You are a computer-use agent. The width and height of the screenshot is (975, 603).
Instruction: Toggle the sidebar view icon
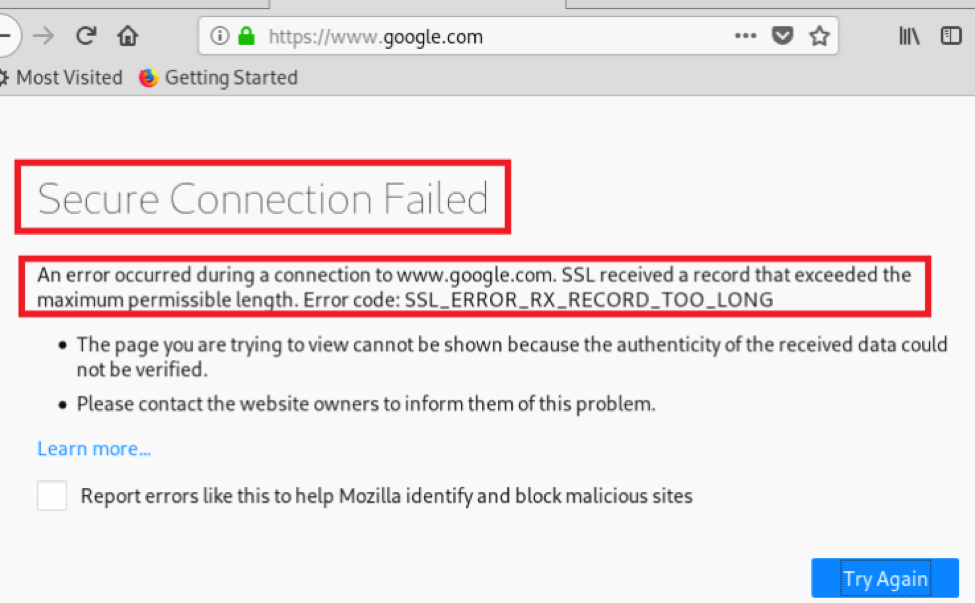[951, 36]
